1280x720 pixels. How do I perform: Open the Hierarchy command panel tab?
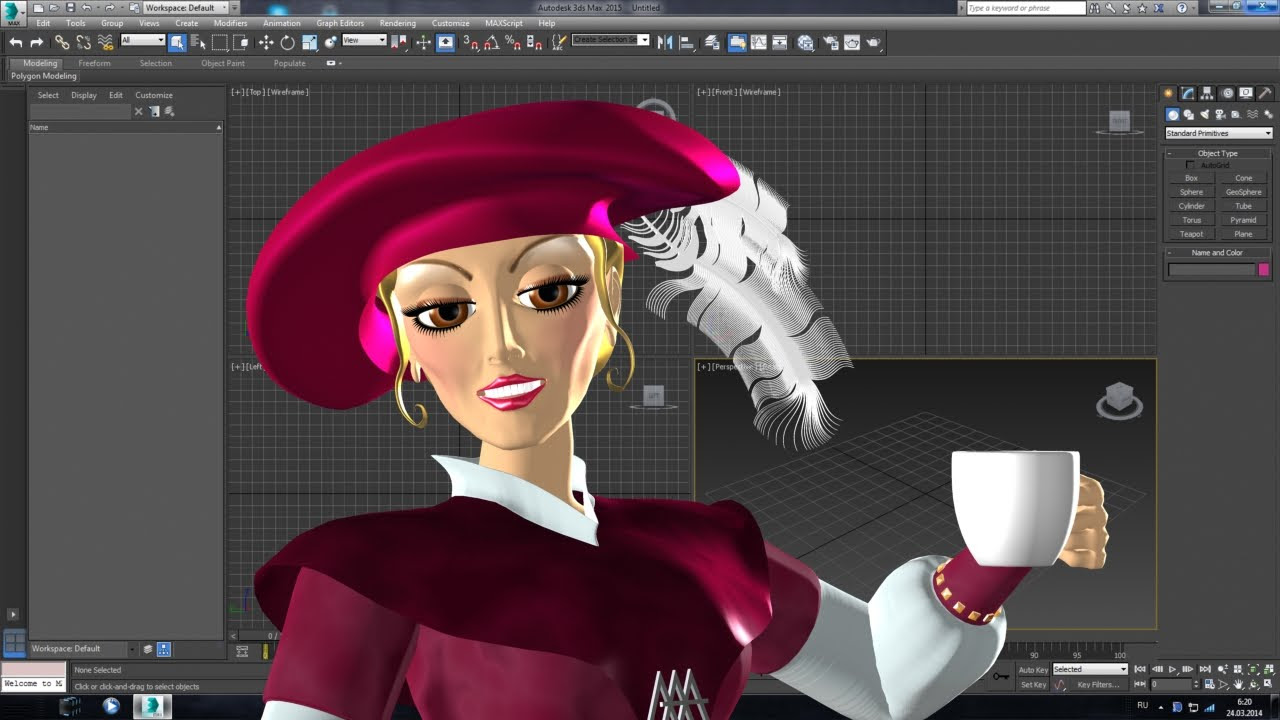click(x=1207, y=93)
